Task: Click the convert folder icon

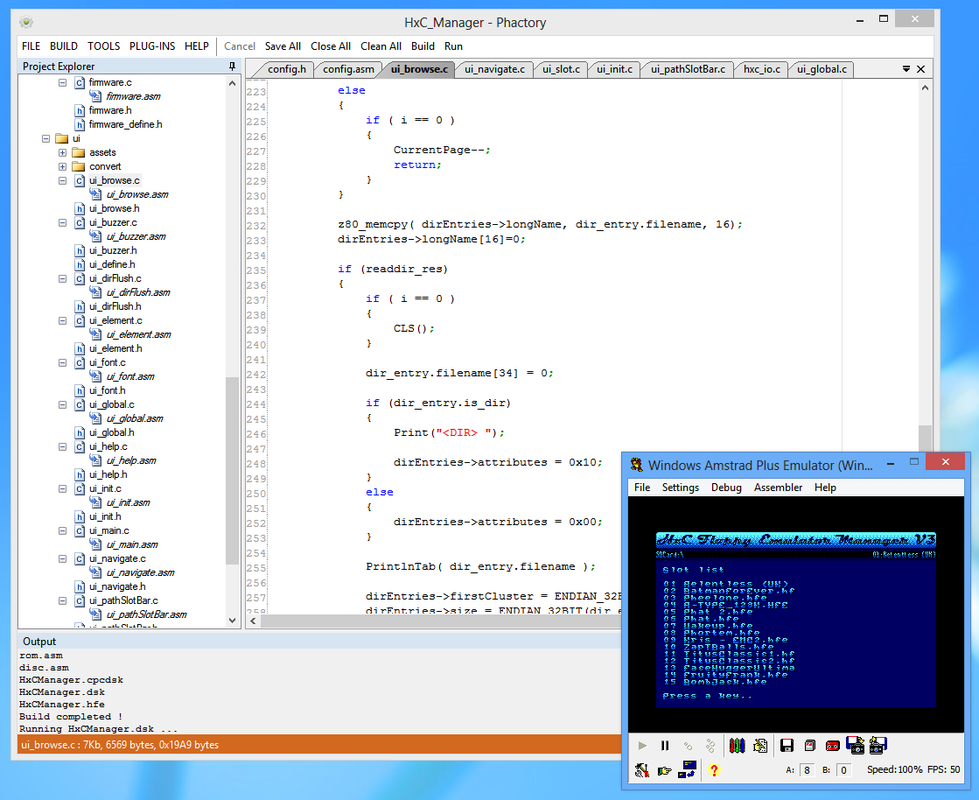Action: [x=78, y=167]
